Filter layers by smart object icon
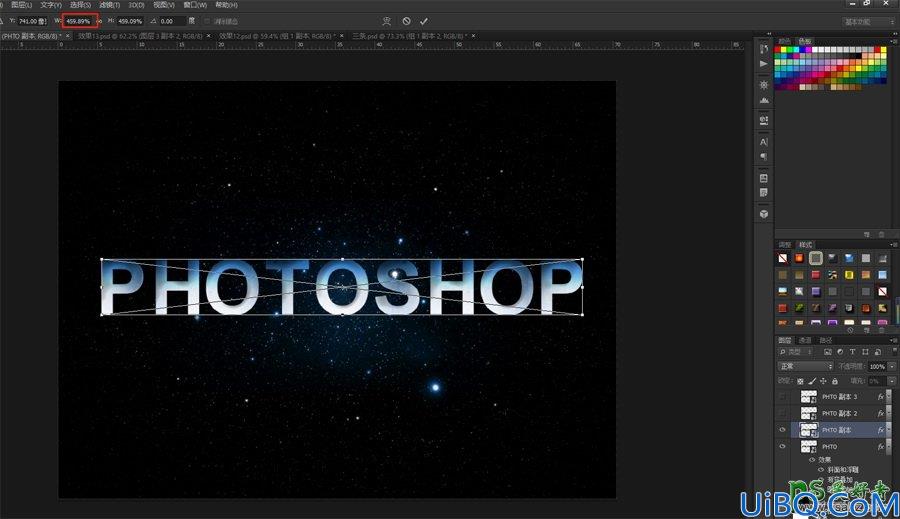 pos(878,352)
